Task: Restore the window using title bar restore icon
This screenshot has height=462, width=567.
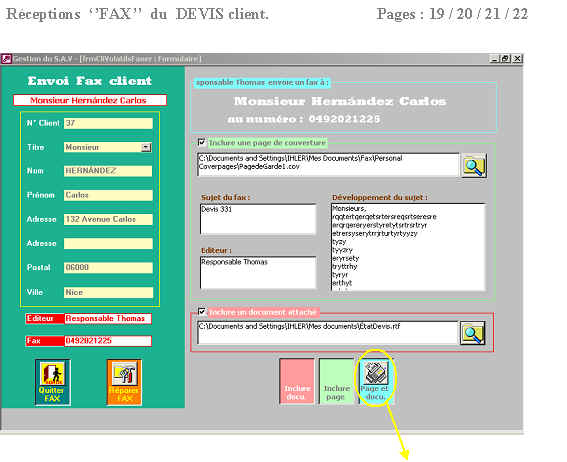Action: pyautogui.click(x=506, y=59)
